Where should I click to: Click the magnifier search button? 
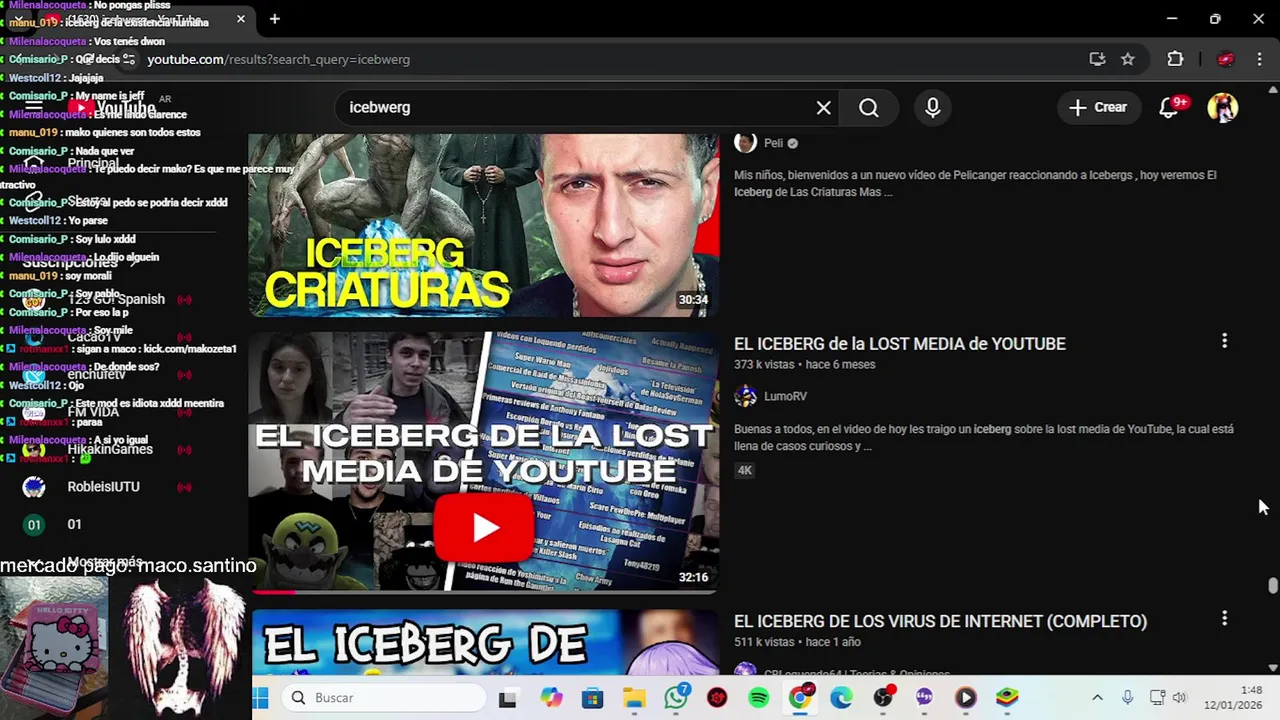[869, 107]
